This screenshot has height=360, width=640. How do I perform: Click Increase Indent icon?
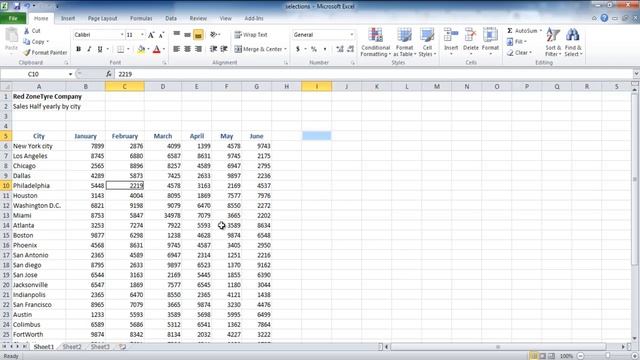pyautogui.click(x=224, y=49)
